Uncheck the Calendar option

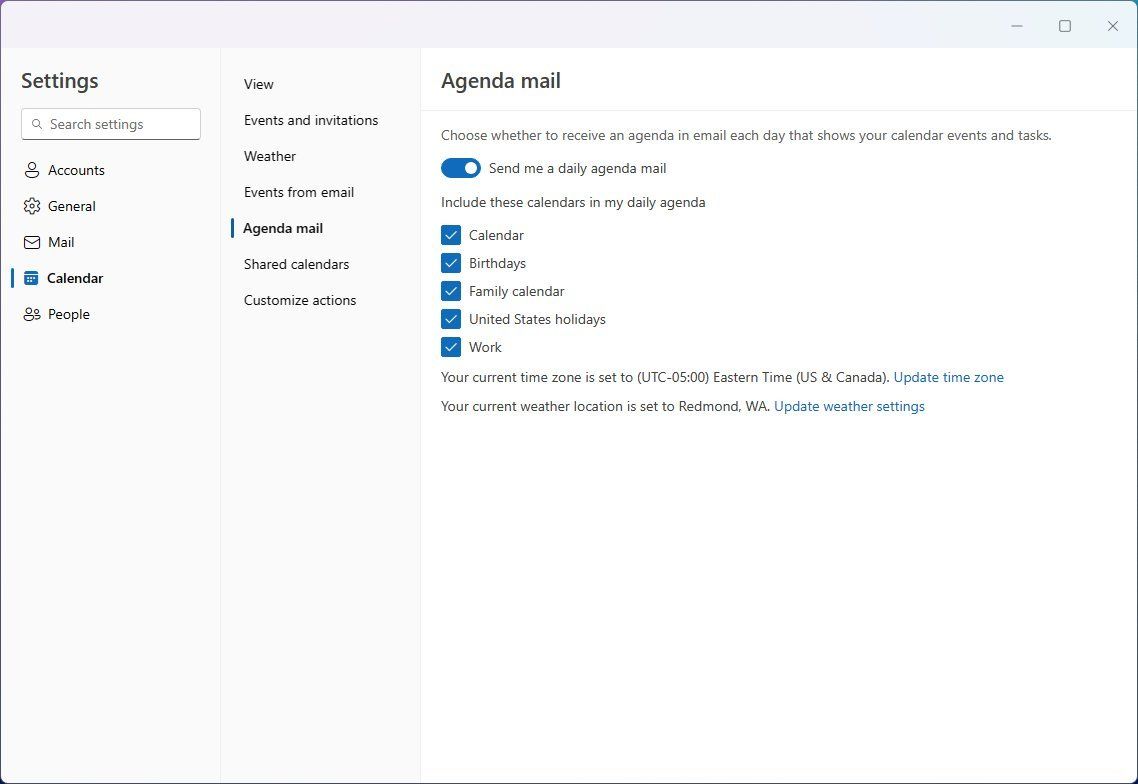click(x=450, y=235)
